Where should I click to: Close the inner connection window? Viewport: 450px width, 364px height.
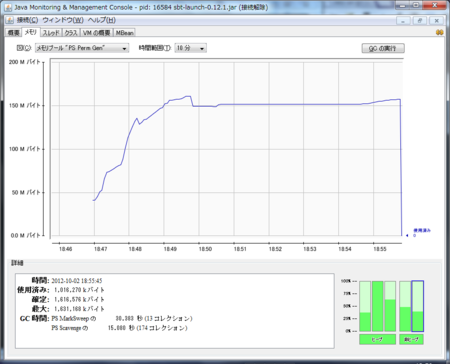tap(436, 21)
